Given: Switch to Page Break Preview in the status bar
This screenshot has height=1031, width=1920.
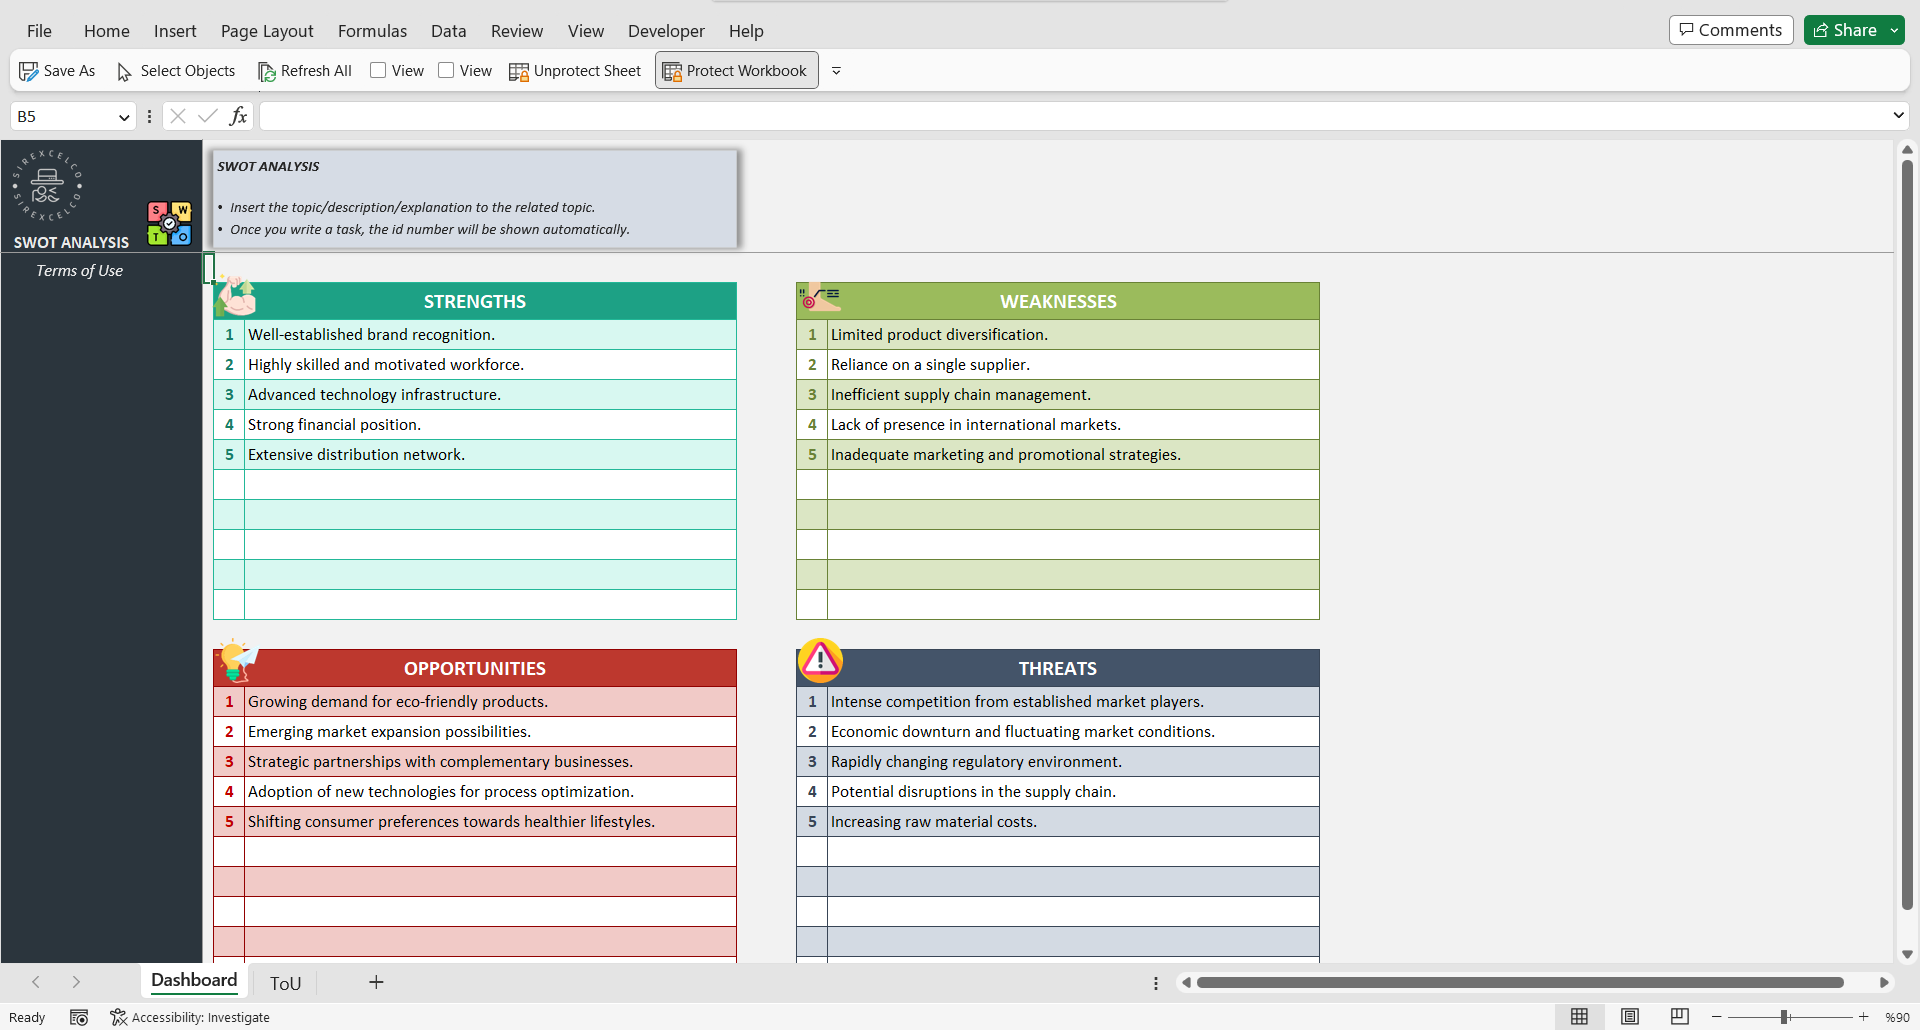Looking at the screenshot, I should (x=1680, y=1017).
